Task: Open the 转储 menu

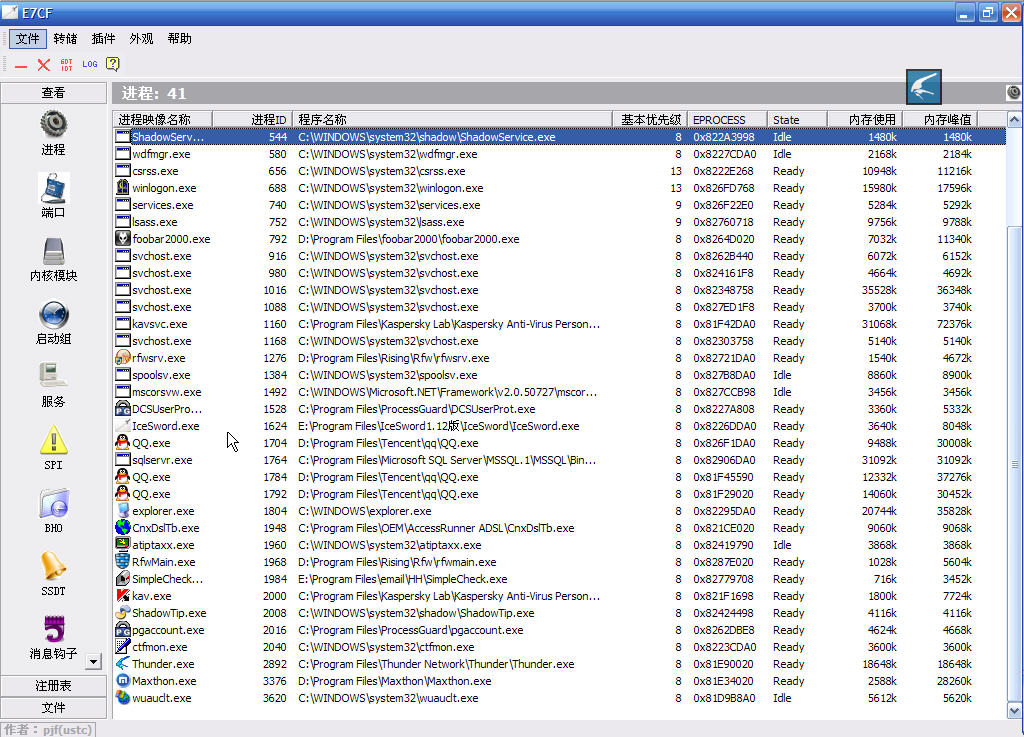Action: tap(65, 39)
